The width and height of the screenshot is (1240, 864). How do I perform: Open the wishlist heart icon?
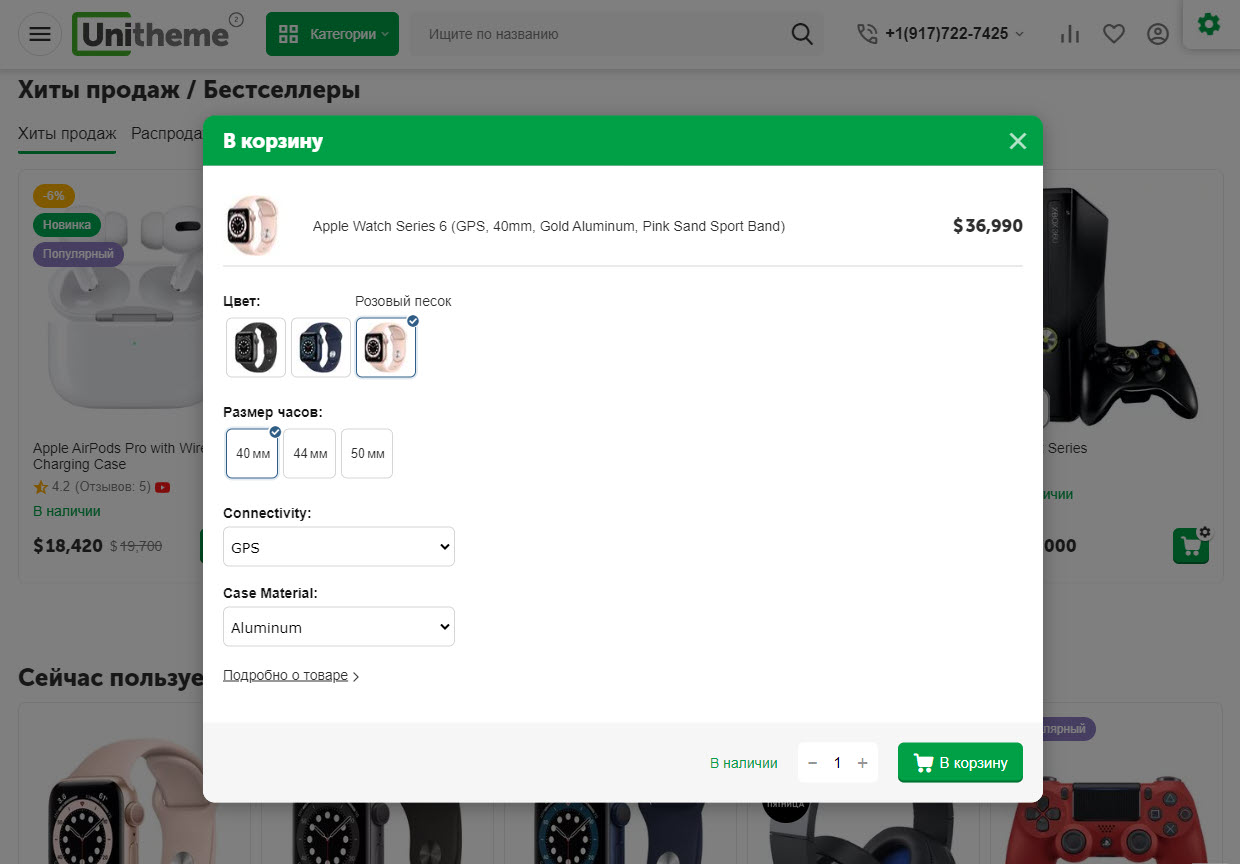click(1114, 34)
